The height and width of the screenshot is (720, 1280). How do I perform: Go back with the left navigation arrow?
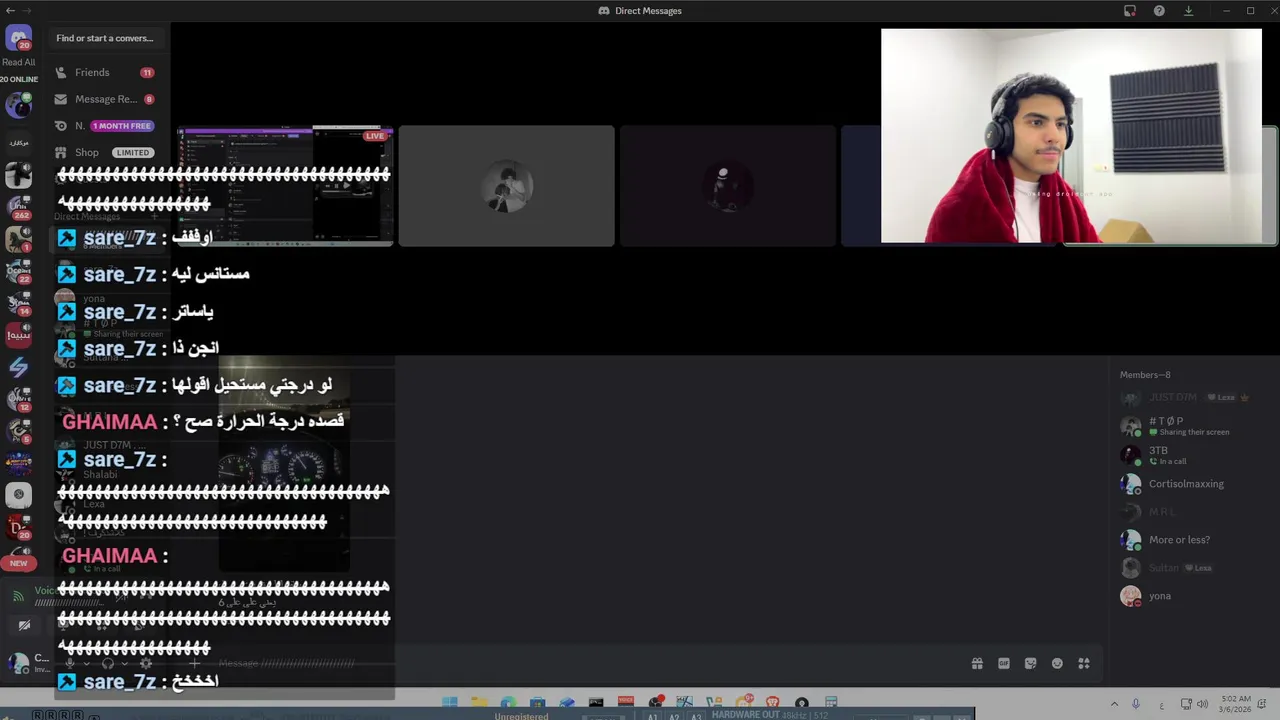[10, 10]
